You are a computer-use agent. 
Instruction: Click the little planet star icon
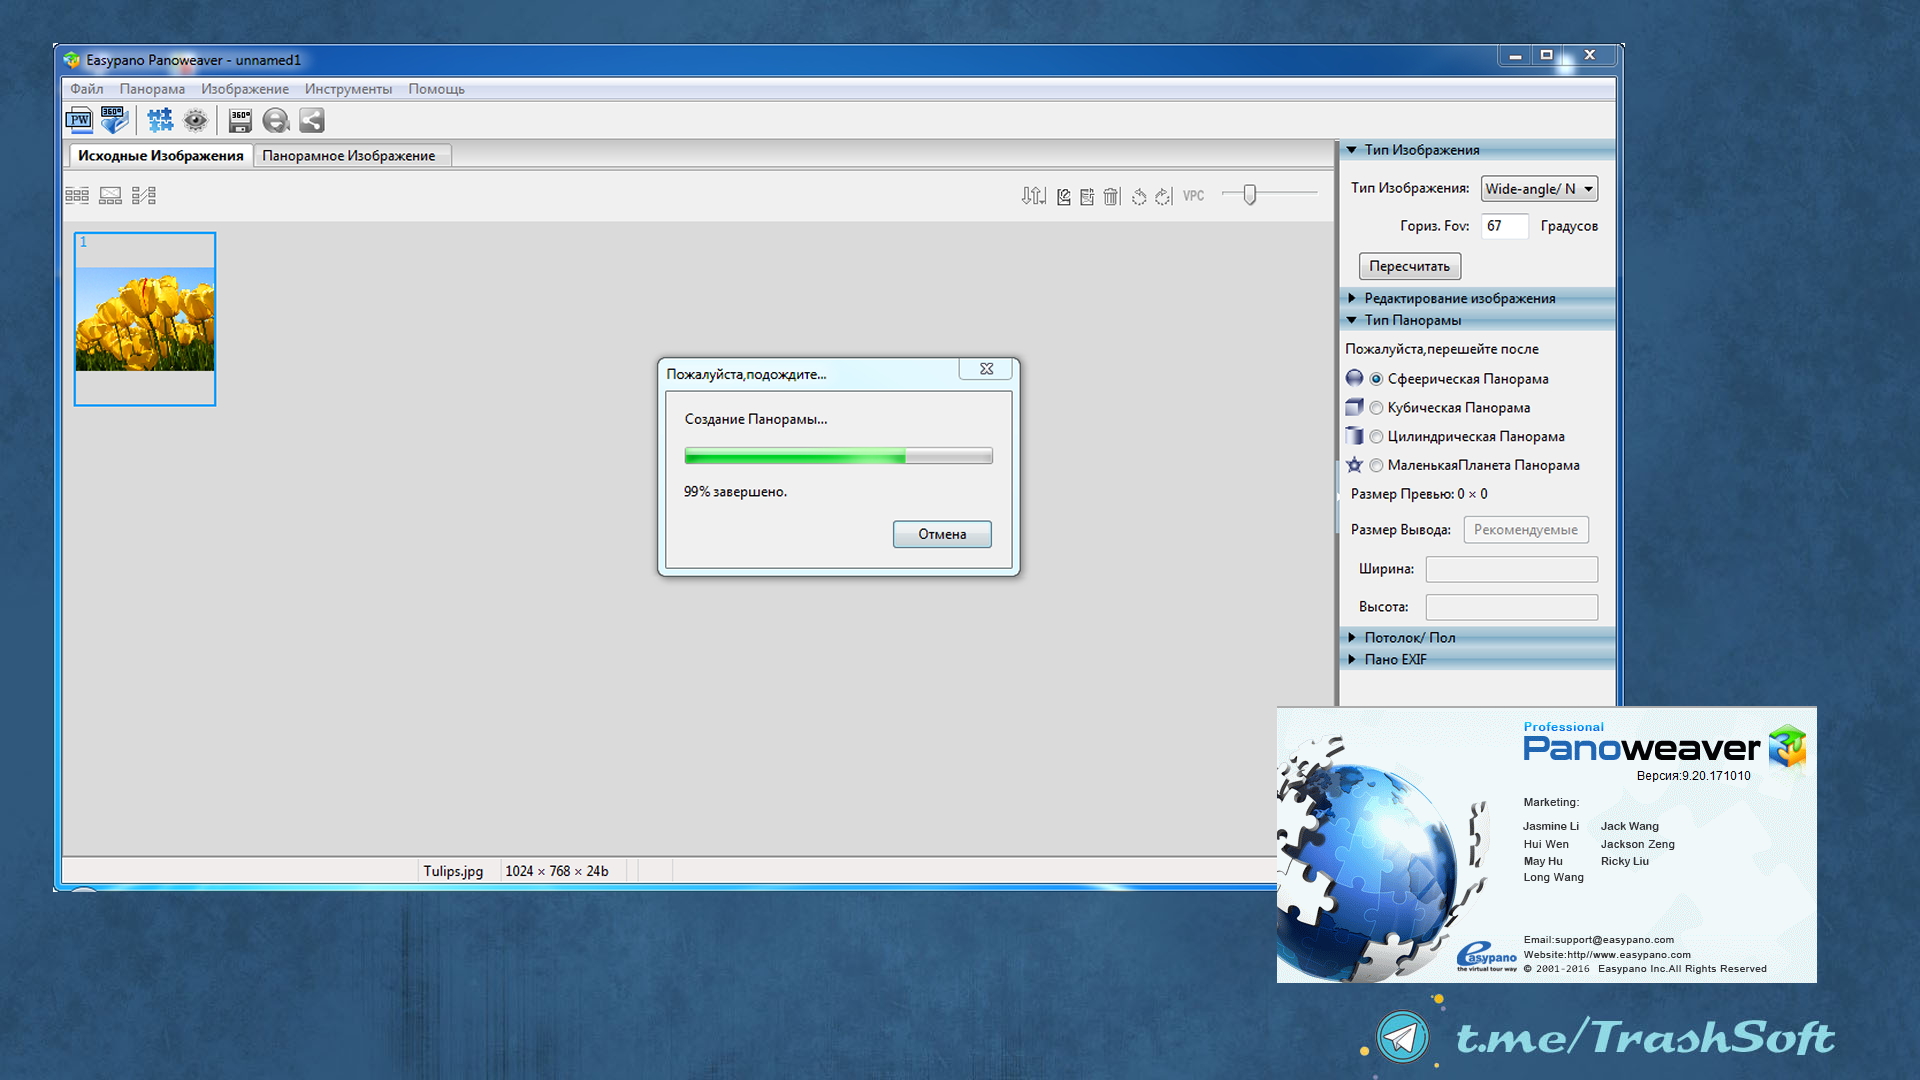(1354, 465)
